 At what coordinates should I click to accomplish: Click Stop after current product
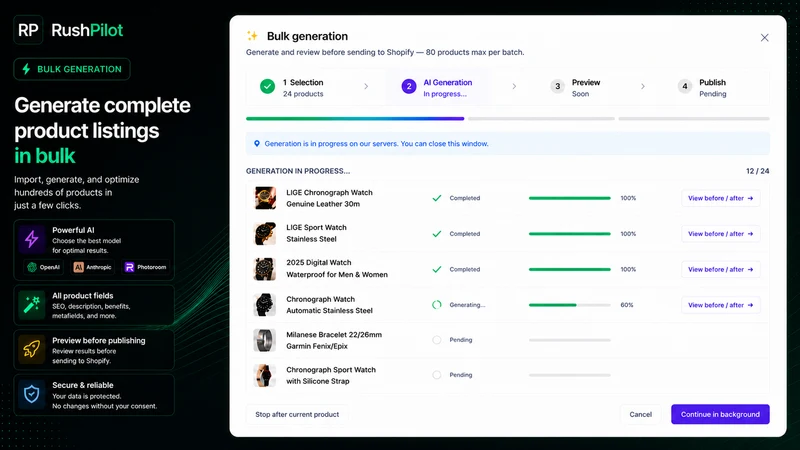[x=297, y=414]
